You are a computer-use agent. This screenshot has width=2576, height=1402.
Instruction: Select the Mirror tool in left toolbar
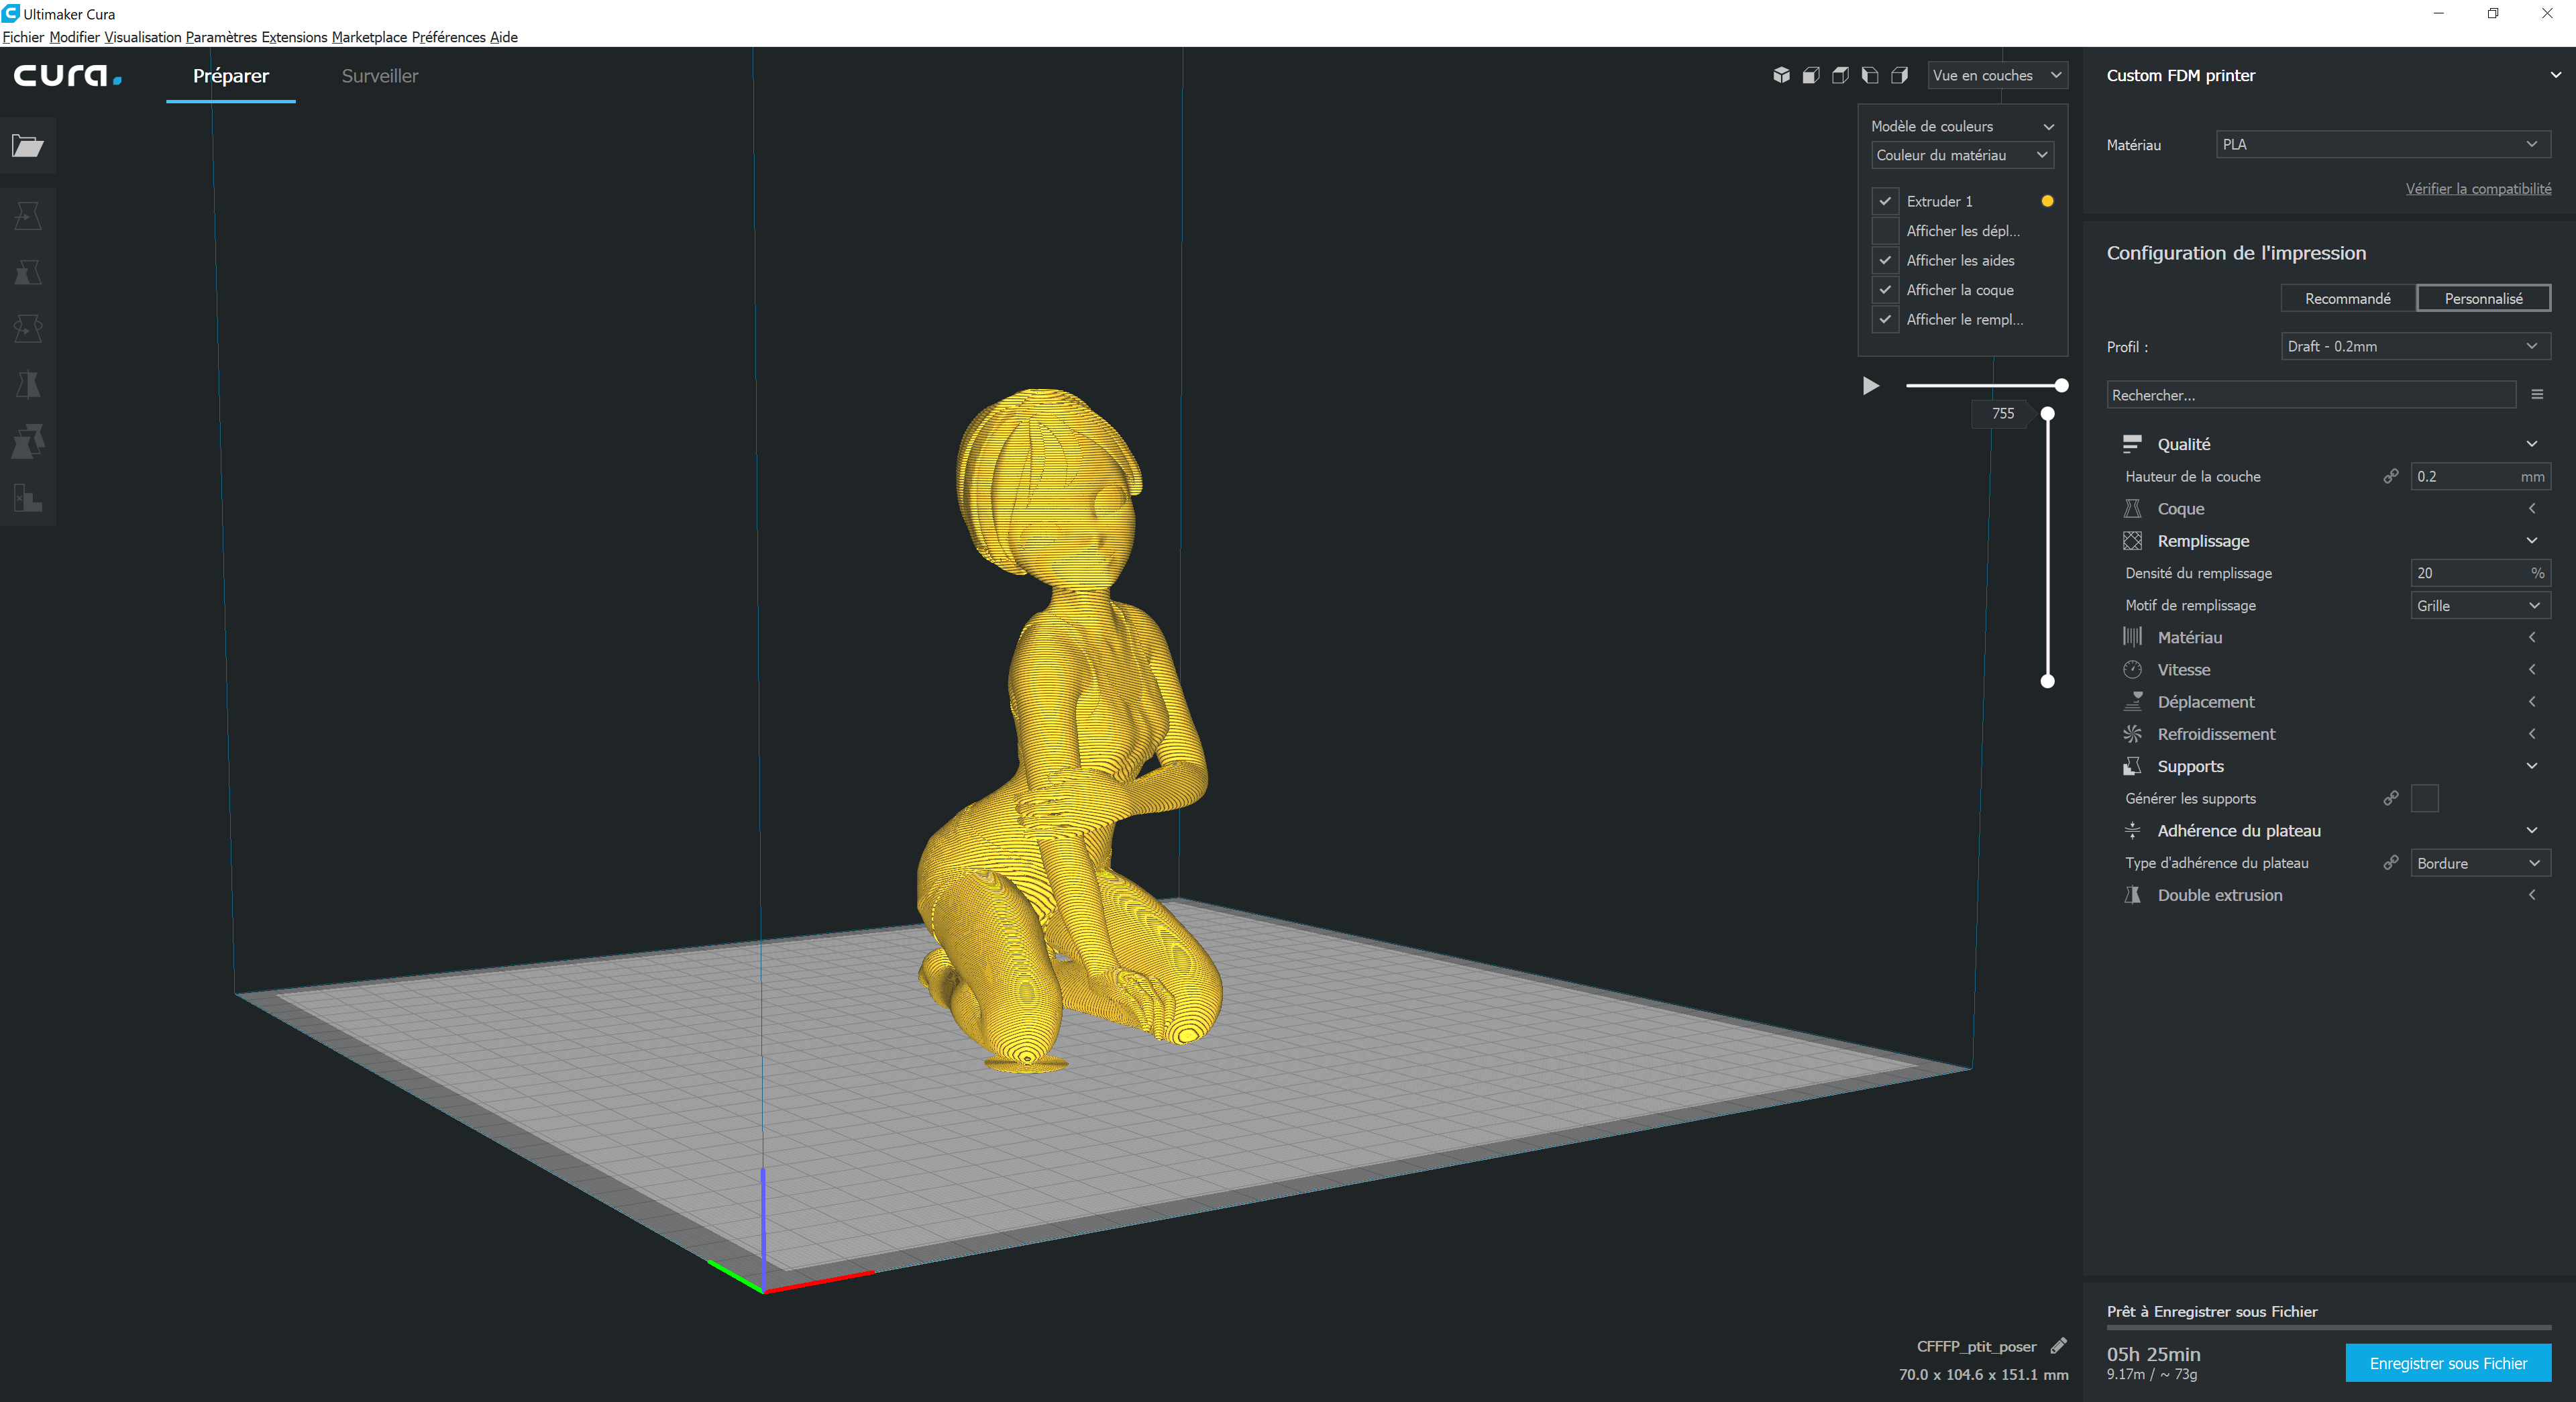pos(28,385)
